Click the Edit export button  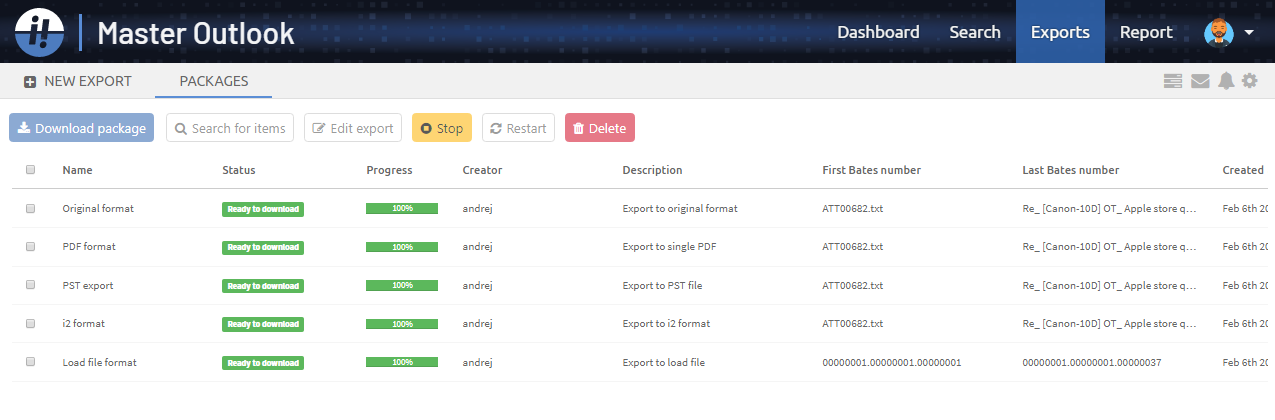click(353, 128)
